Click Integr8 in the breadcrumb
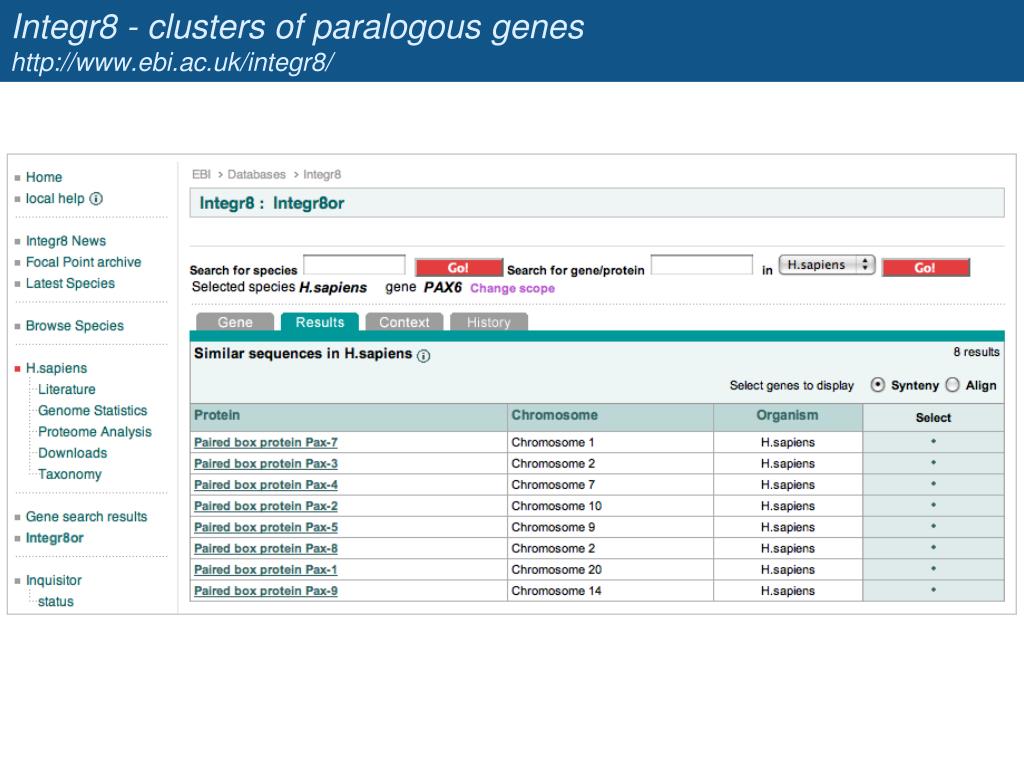This screenshot has width=1024, height=768. pos(322,174)
